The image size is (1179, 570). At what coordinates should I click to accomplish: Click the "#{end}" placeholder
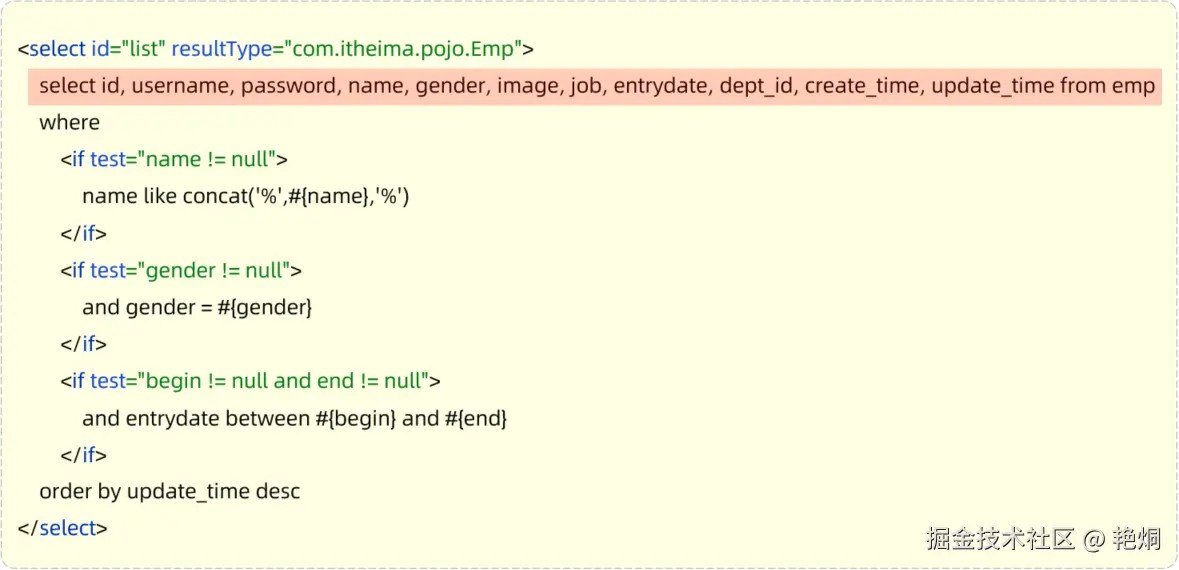pos(476,419)
